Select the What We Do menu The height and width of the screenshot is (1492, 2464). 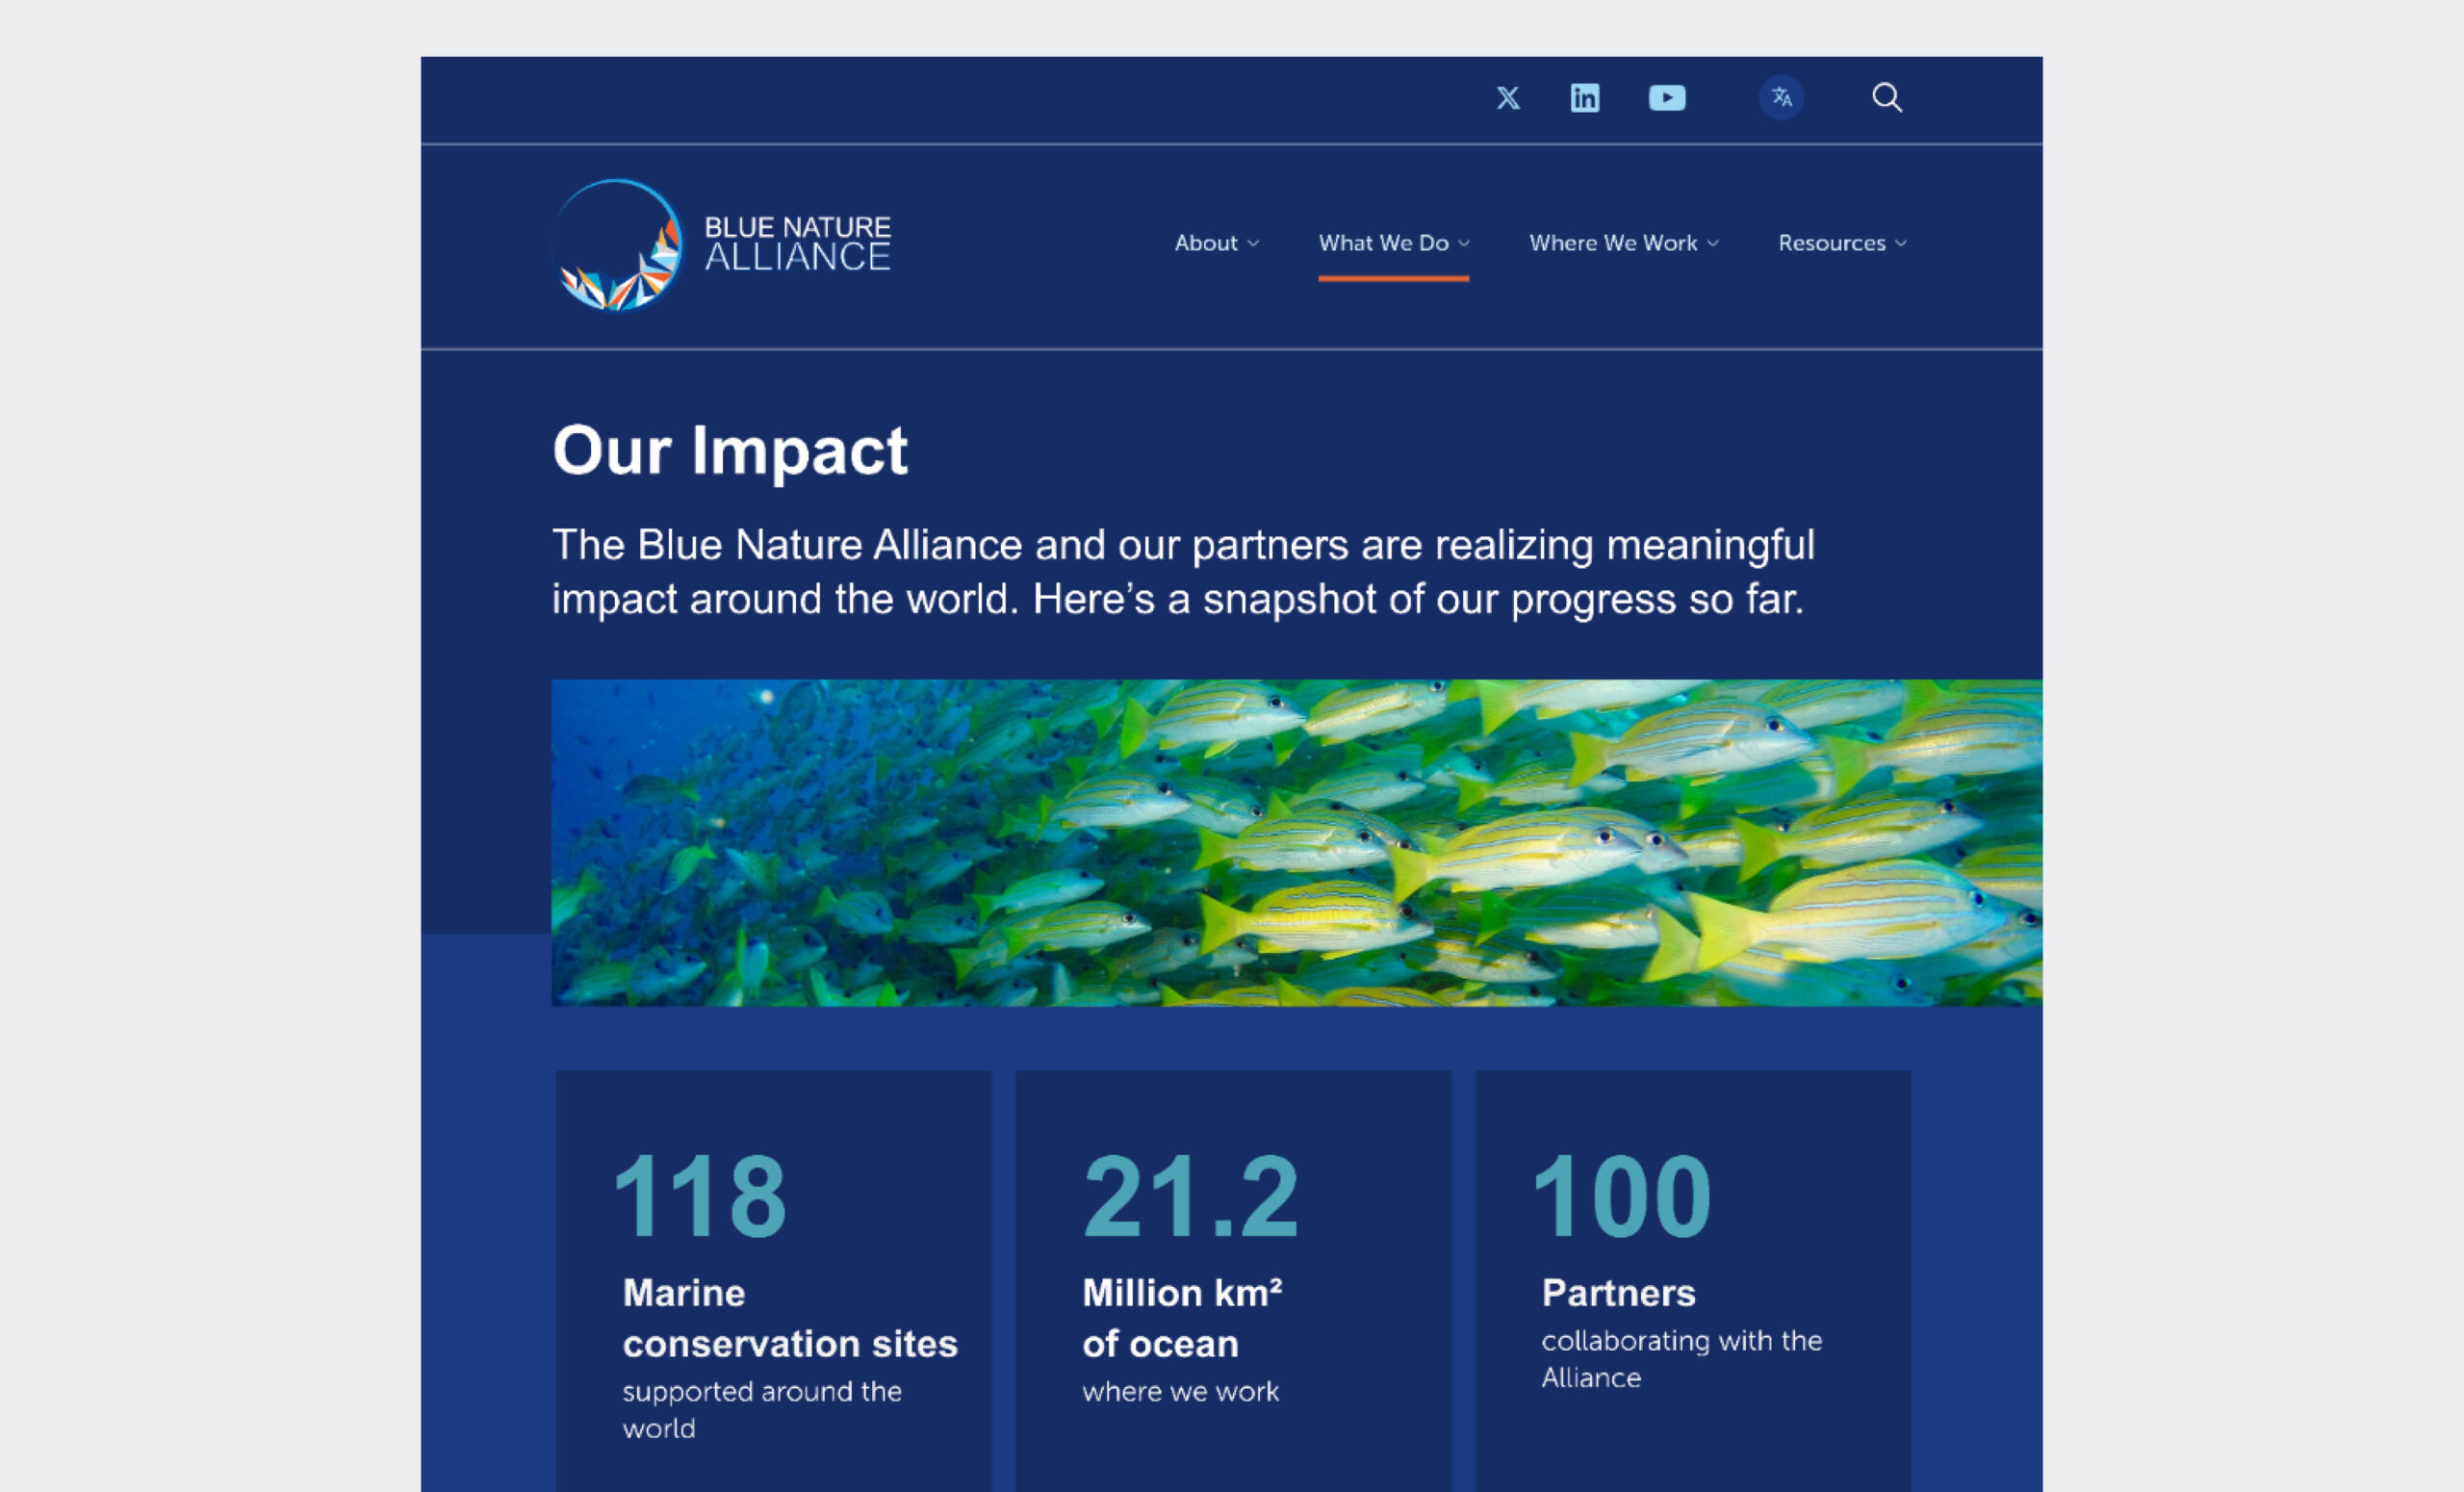pyautogui.click(x=1383, y=243)
